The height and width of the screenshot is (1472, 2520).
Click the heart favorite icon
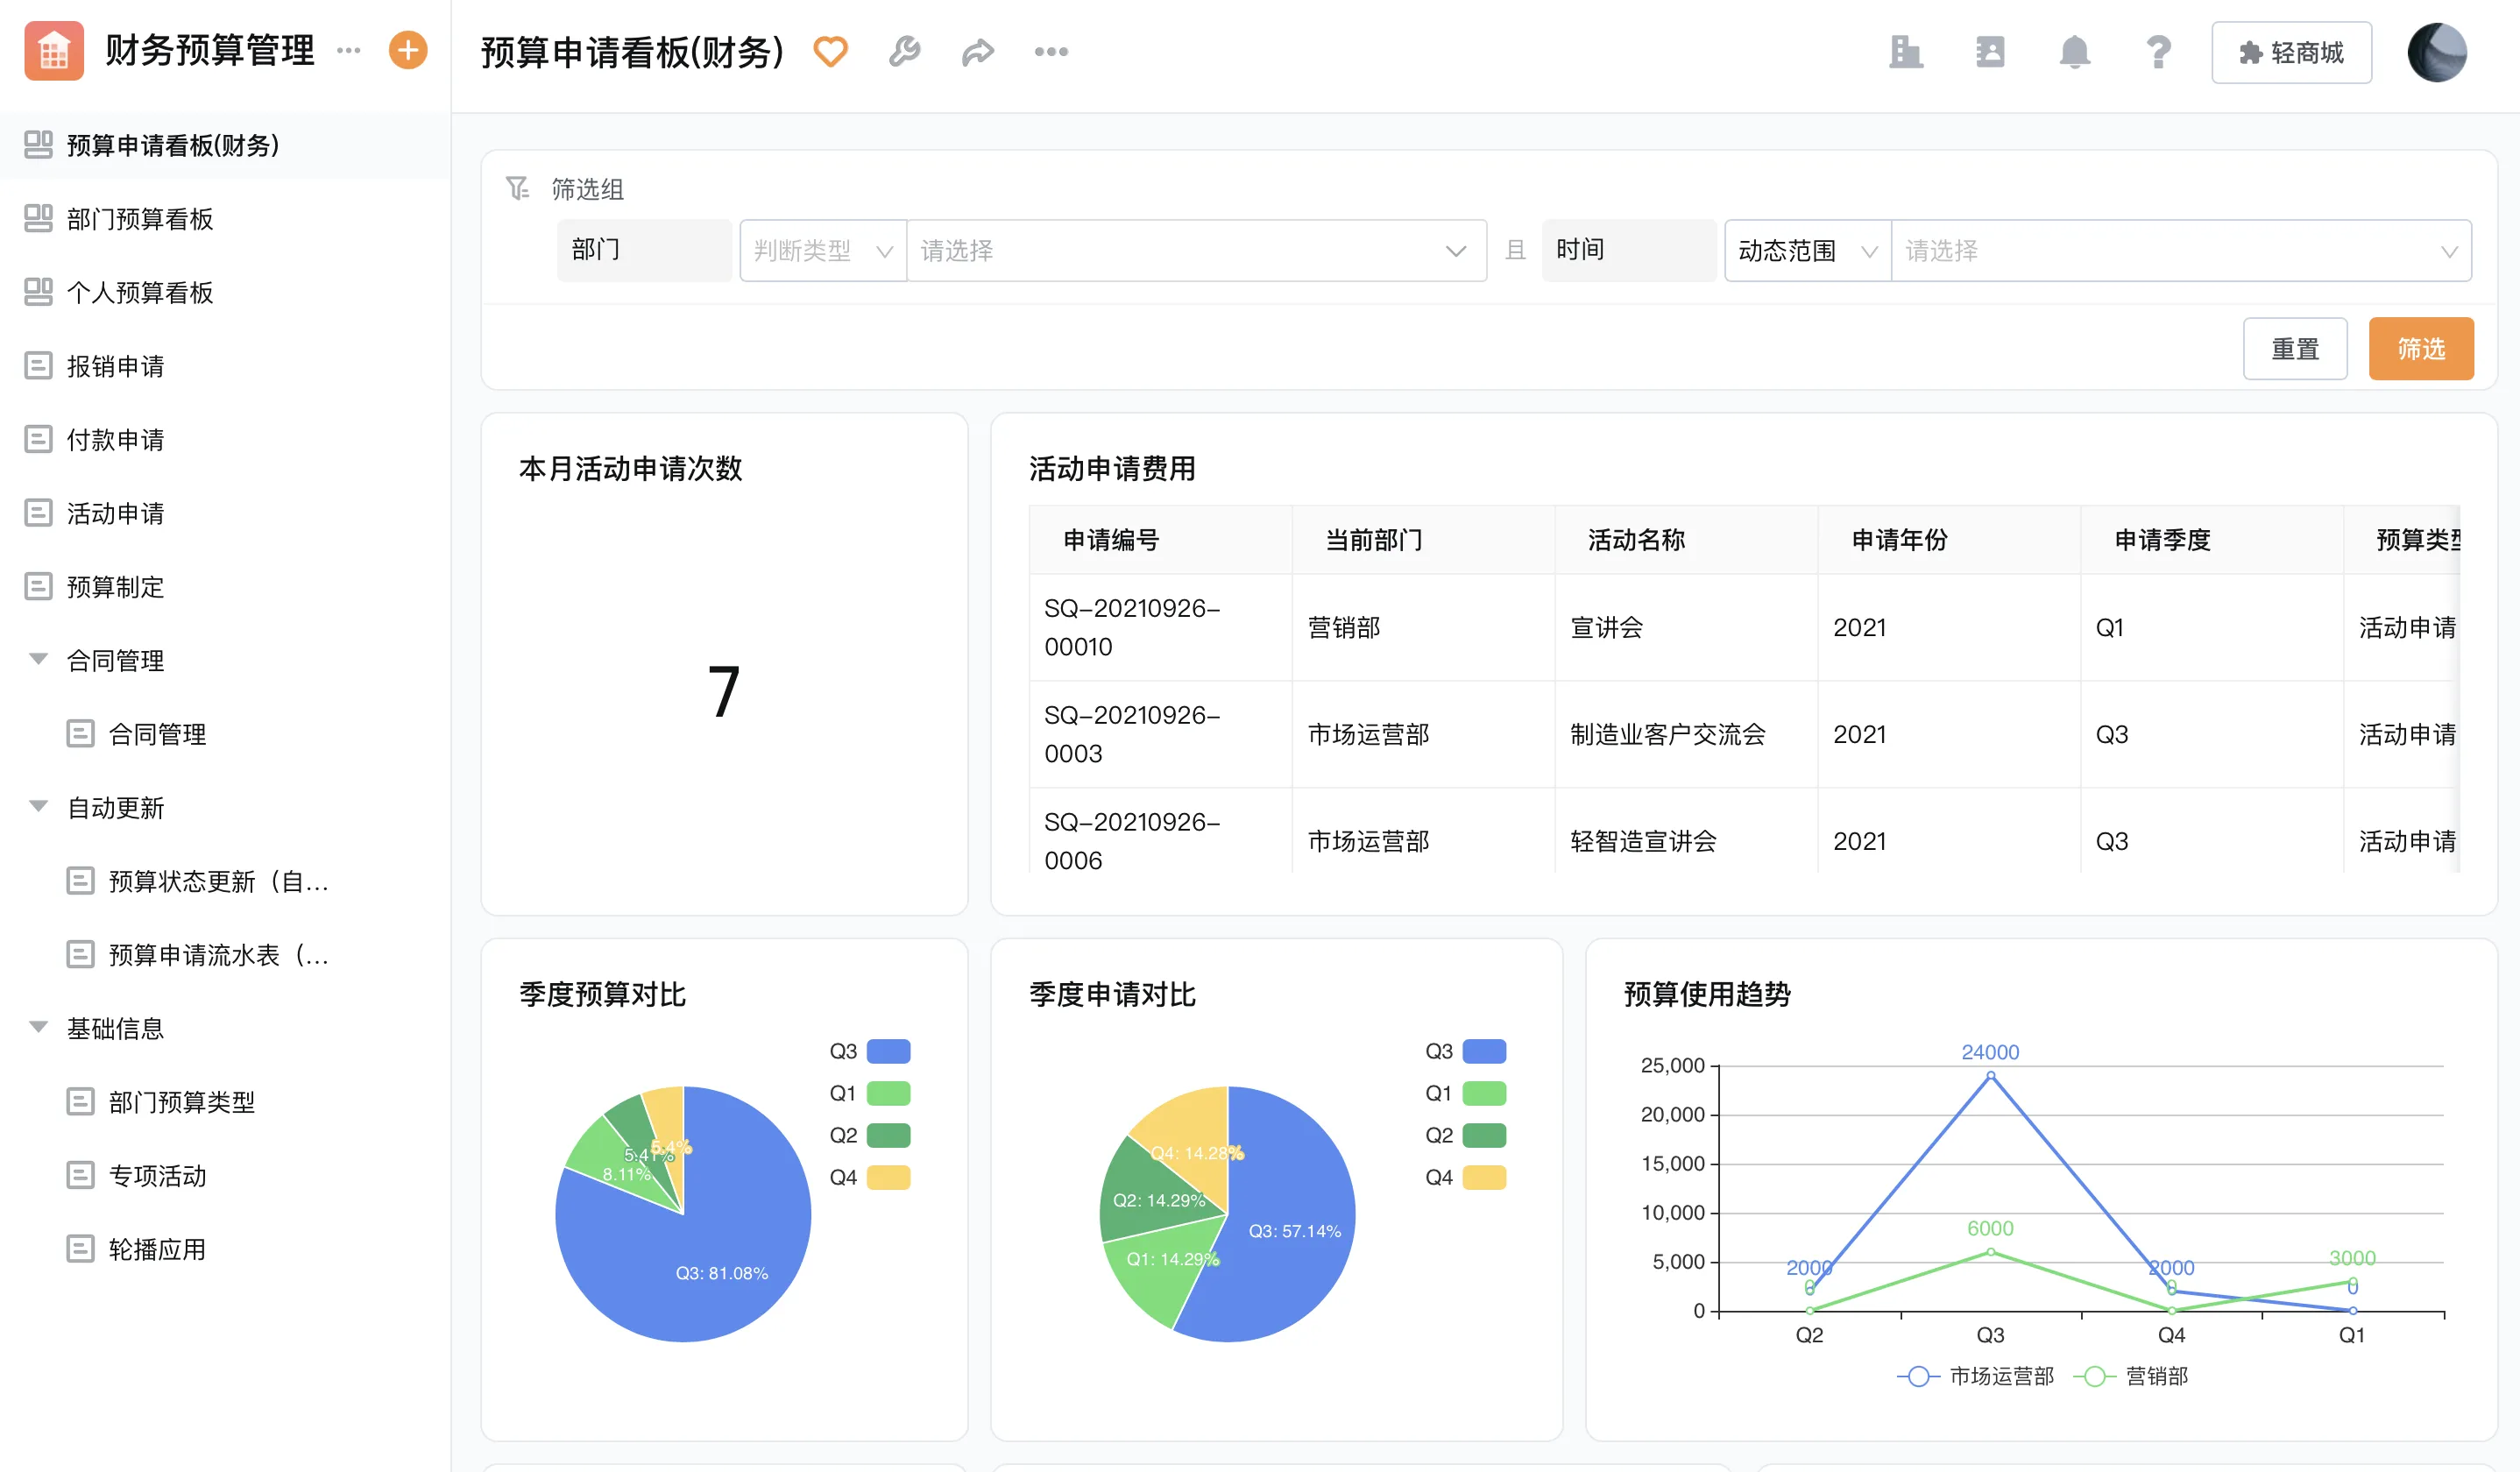pos(830,52)
